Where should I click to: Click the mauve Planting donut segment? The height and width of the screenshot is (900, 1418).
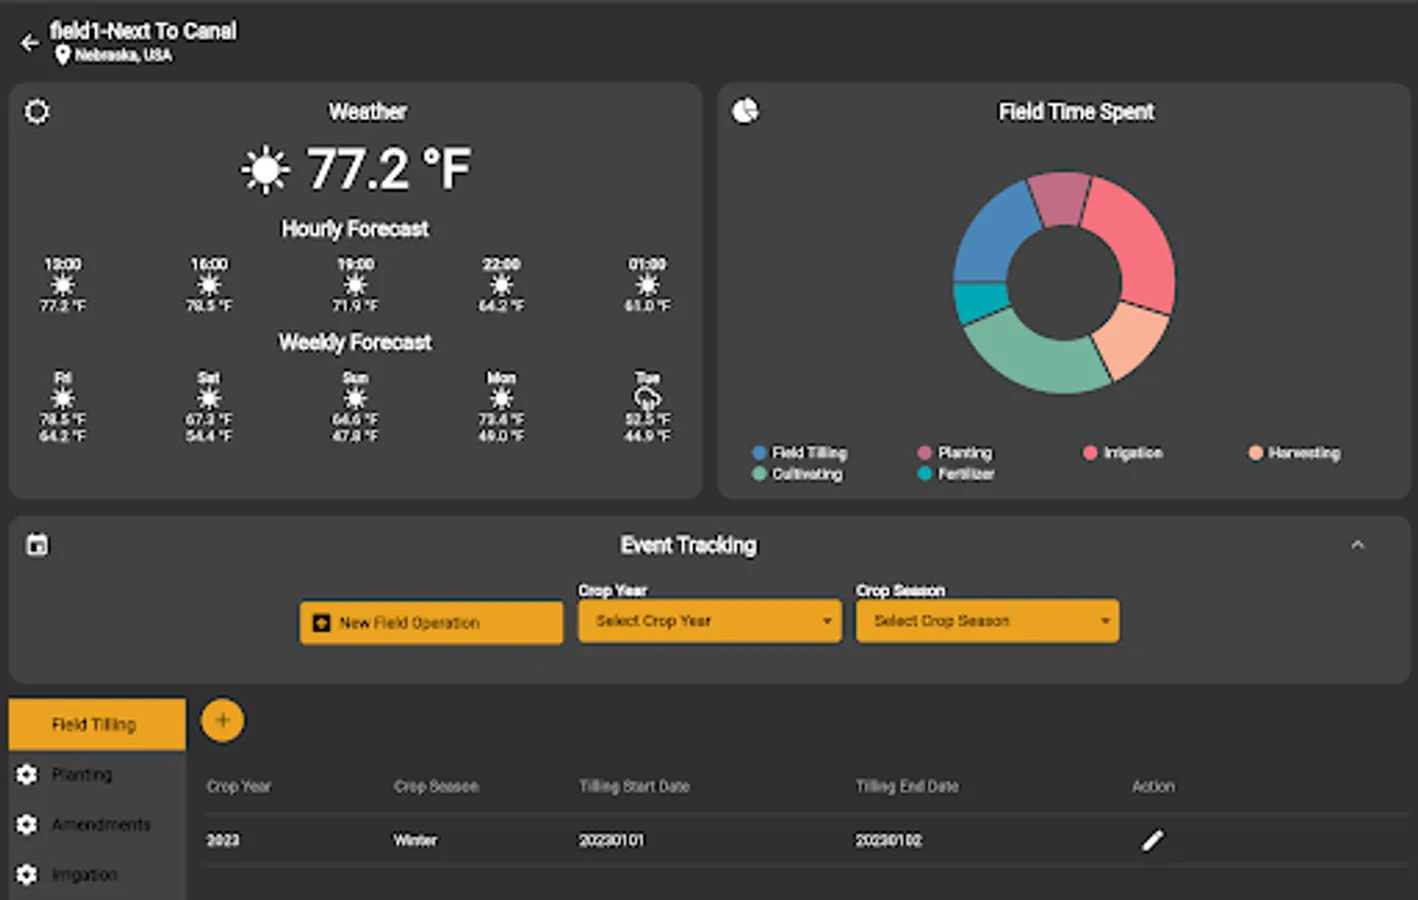(x=1060, y=197)
